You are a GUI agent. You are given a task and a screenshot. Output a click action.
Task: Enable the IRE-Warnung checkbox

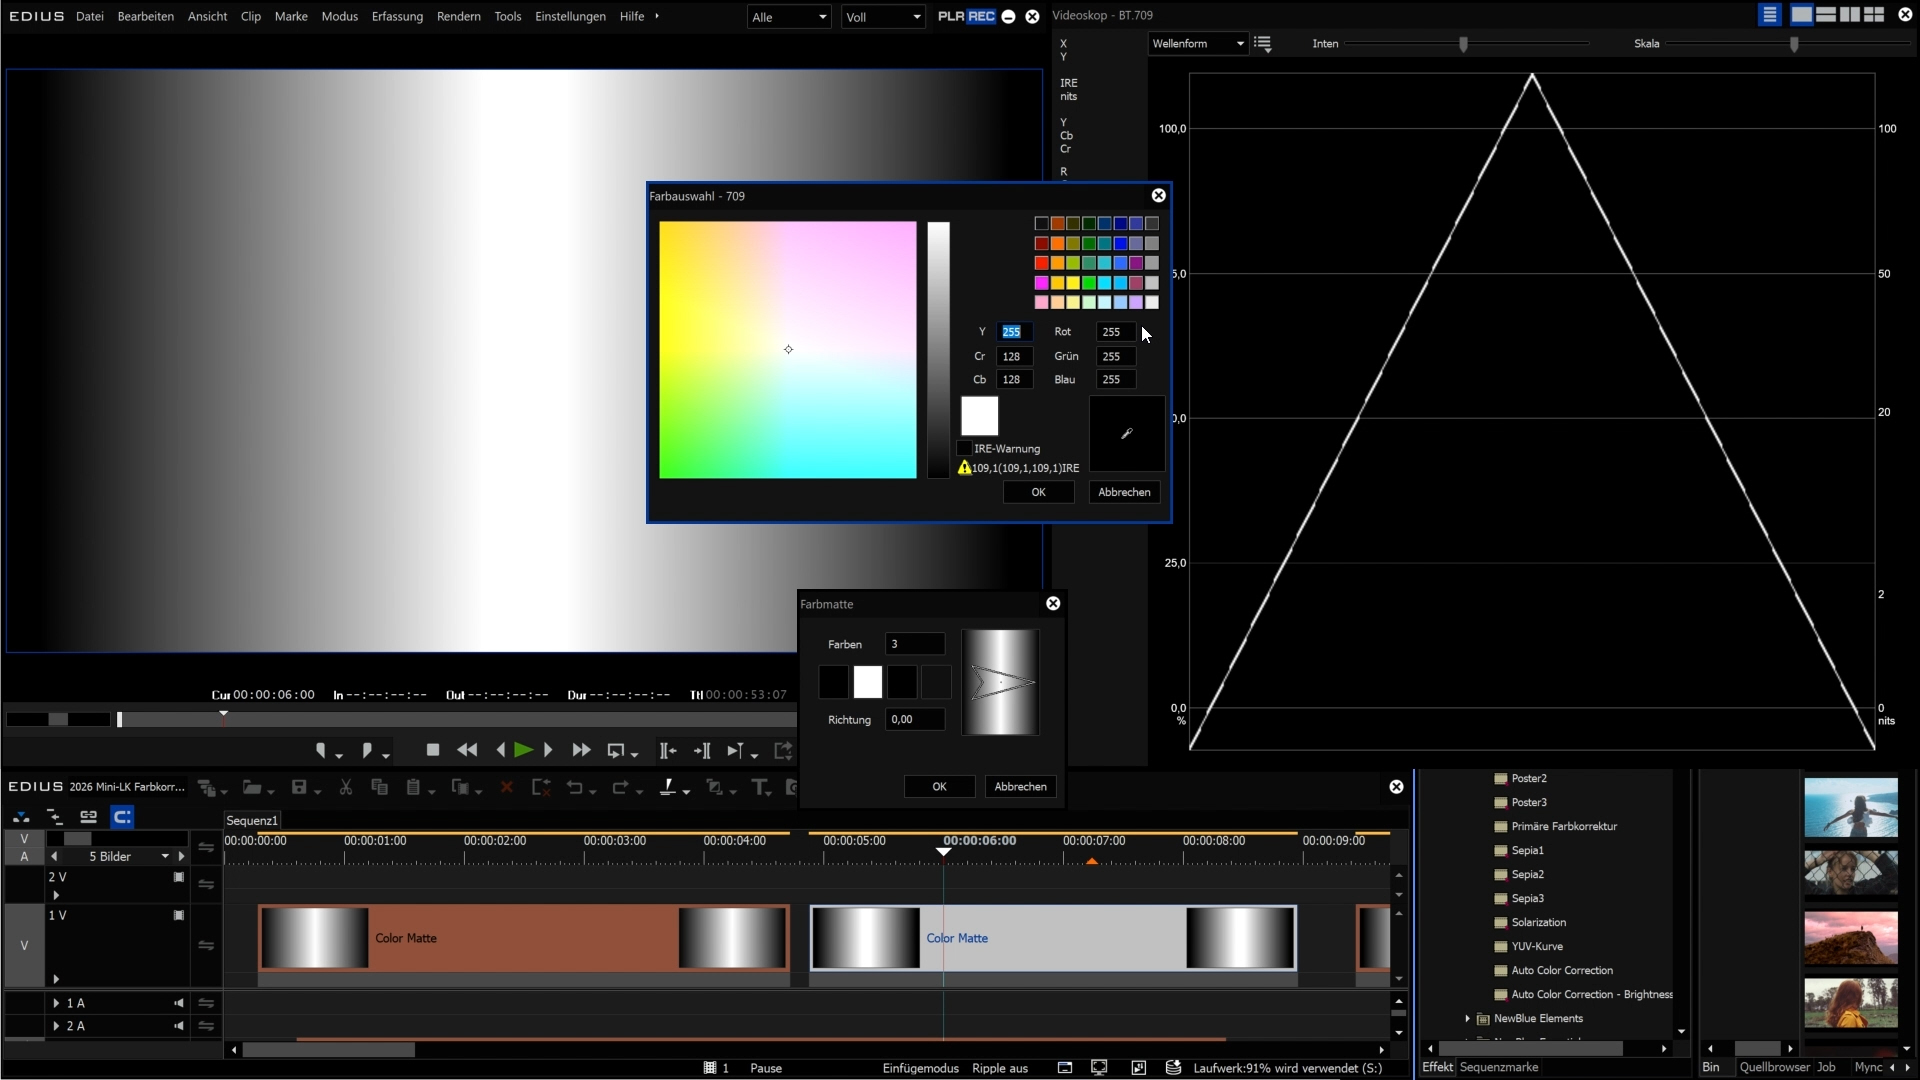[965, 449]
